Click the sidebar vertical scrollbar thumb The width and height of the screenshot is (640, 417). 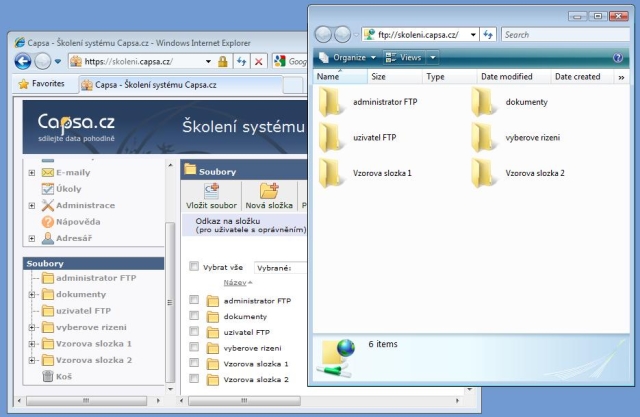170,302
